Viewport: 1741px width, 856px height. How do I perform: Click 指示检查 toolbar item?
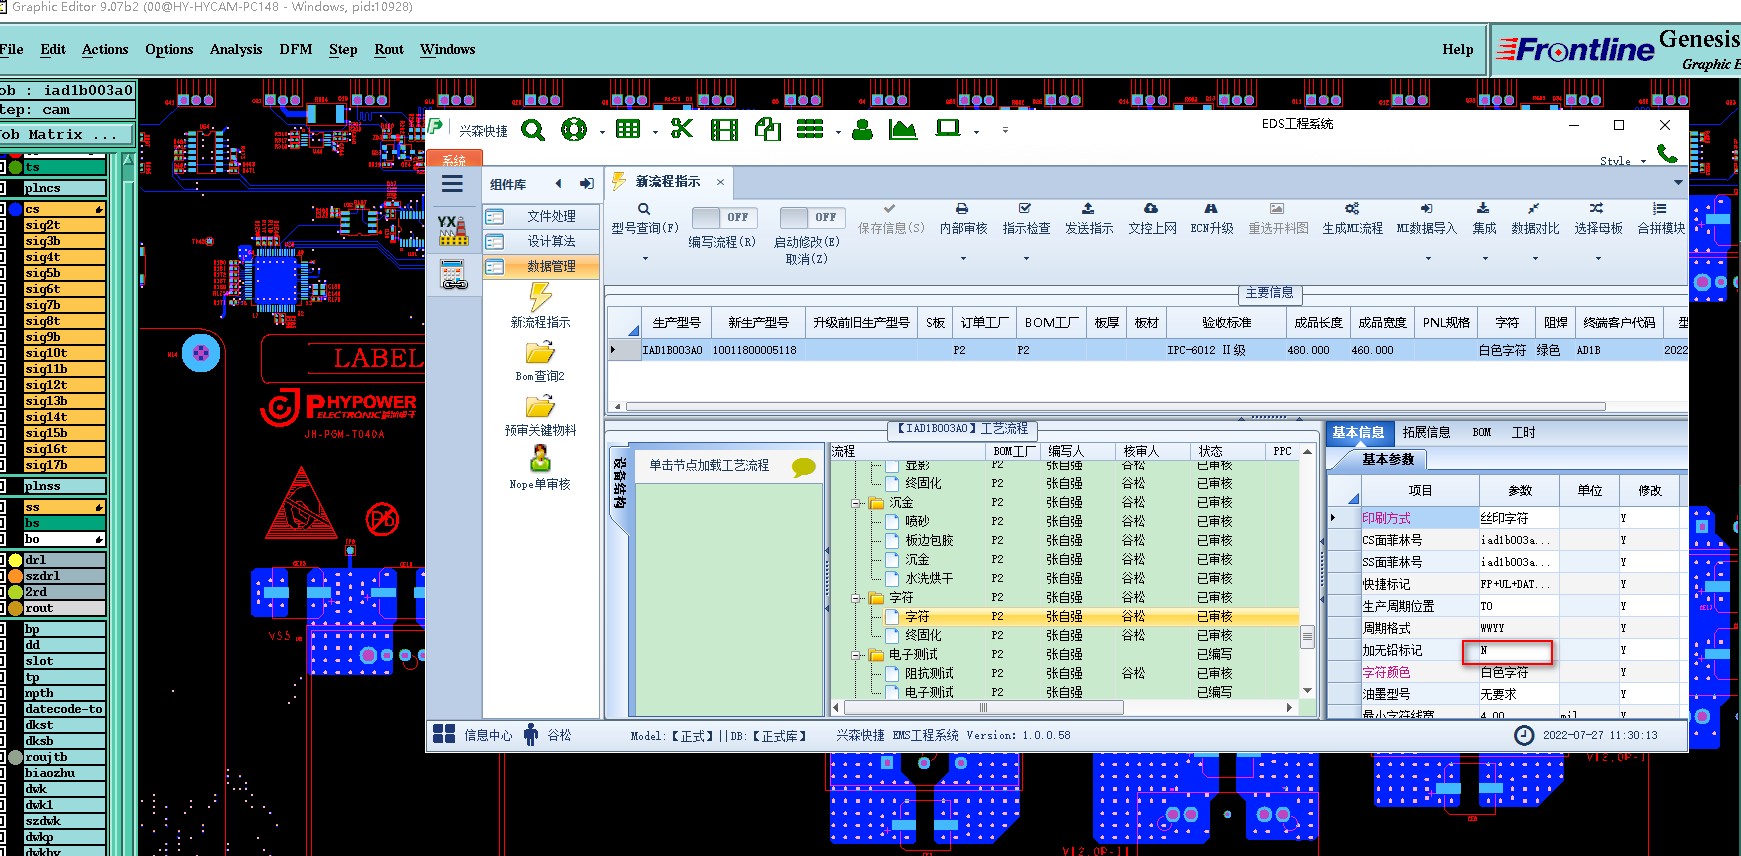point(1026,219)
